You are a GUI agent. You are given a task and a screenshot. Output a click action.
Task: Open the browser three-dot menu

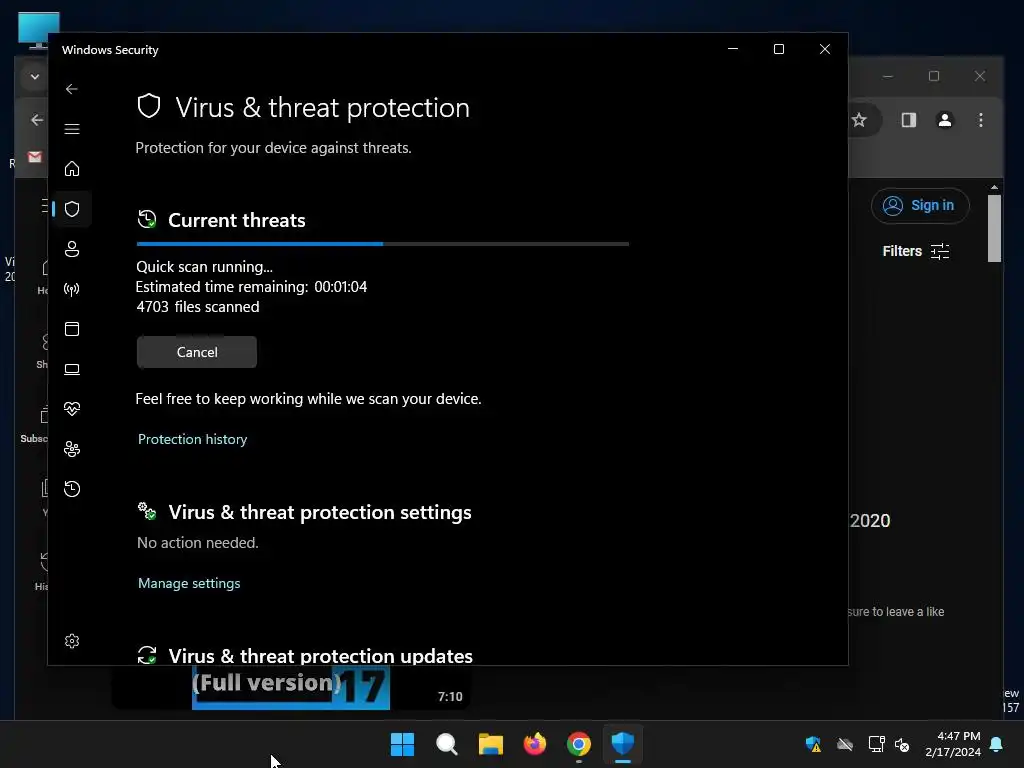click(980, 120)
